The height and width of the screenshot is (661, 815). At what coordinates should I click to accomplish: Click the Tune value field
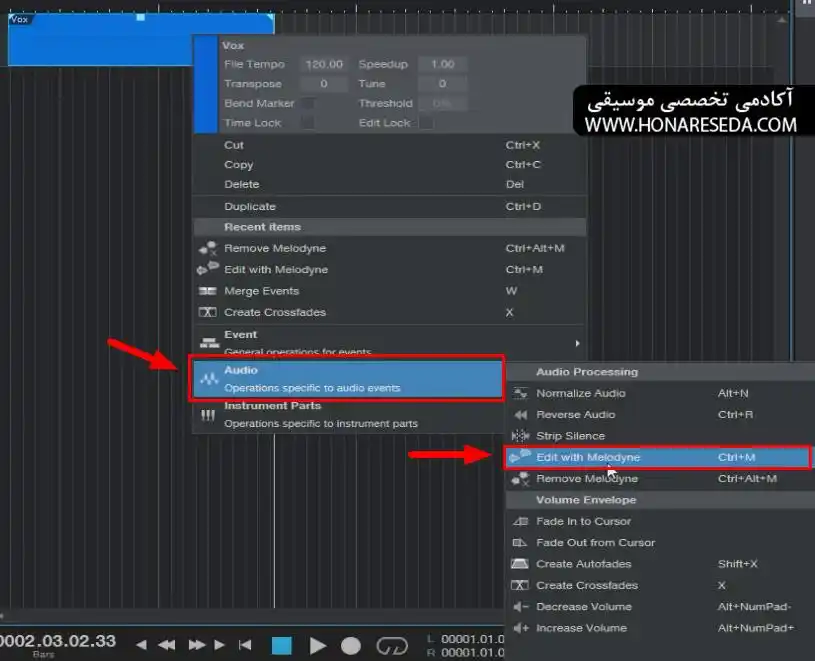tap(443, 84)
